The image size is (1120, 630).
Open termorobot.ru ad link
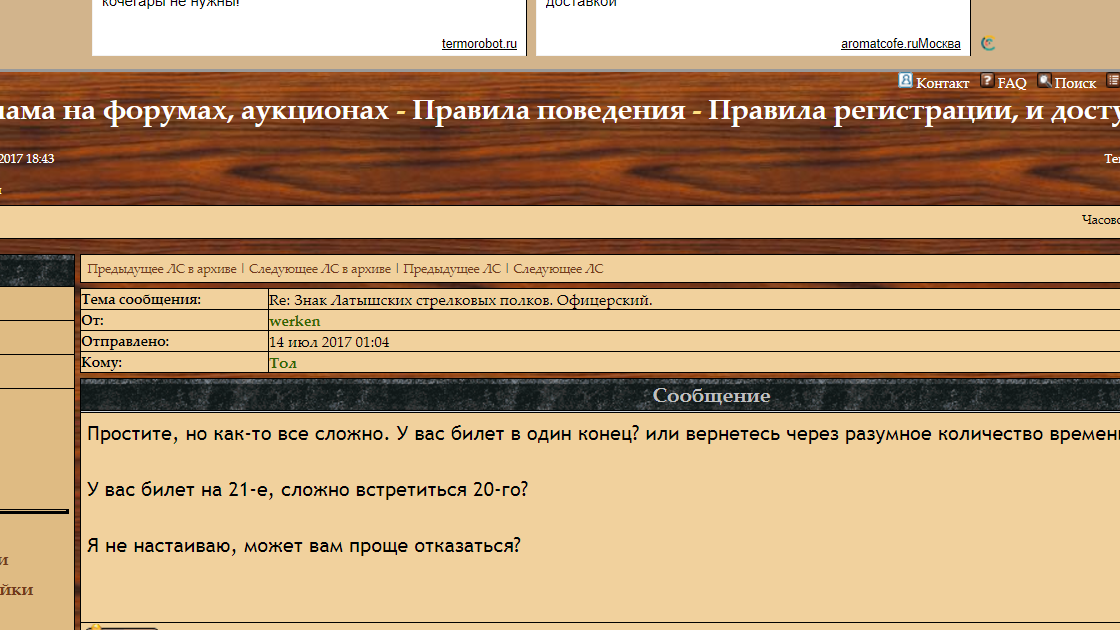[479, 44]
